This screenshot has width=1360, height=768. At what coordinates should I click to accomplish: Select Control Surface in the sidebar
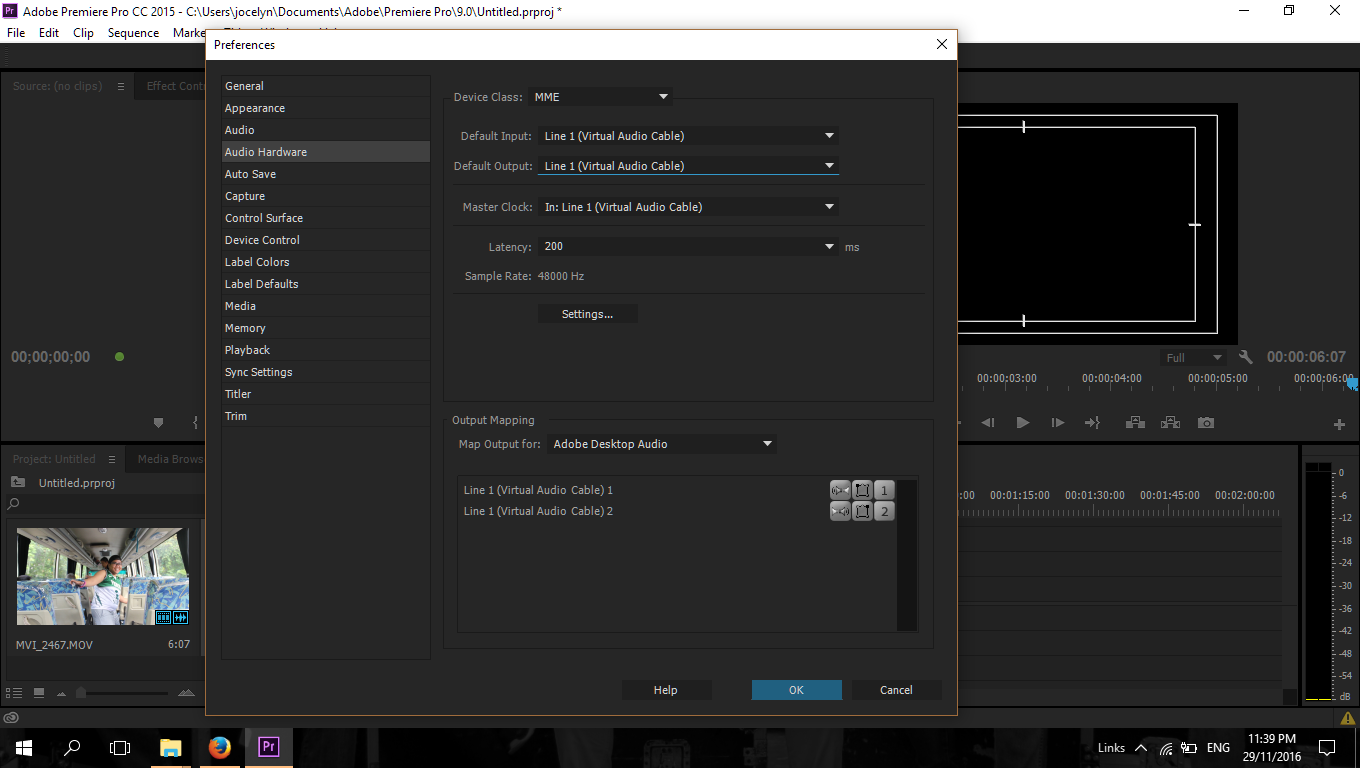point(326,218)
